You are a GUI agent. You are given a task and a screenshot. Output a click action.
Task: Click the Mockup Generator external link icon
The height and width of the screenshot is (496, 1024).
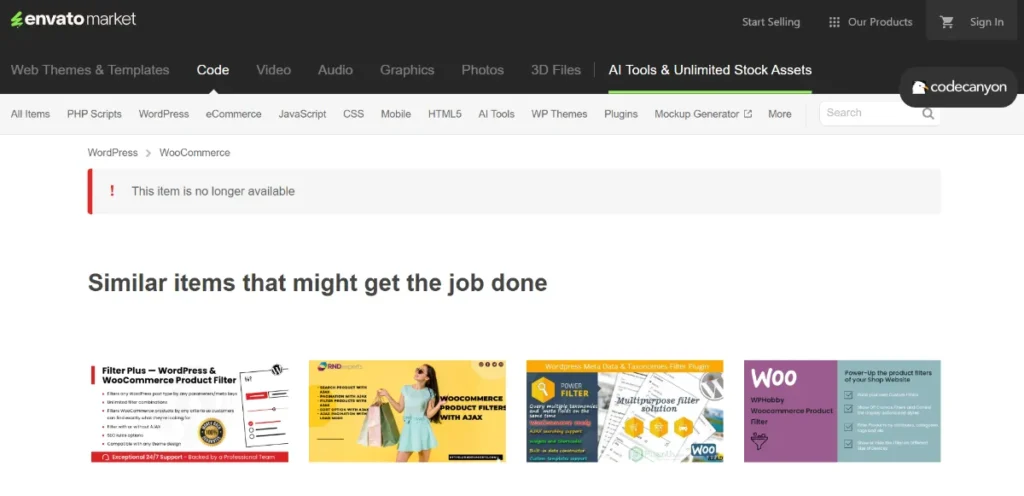(748, 114)
